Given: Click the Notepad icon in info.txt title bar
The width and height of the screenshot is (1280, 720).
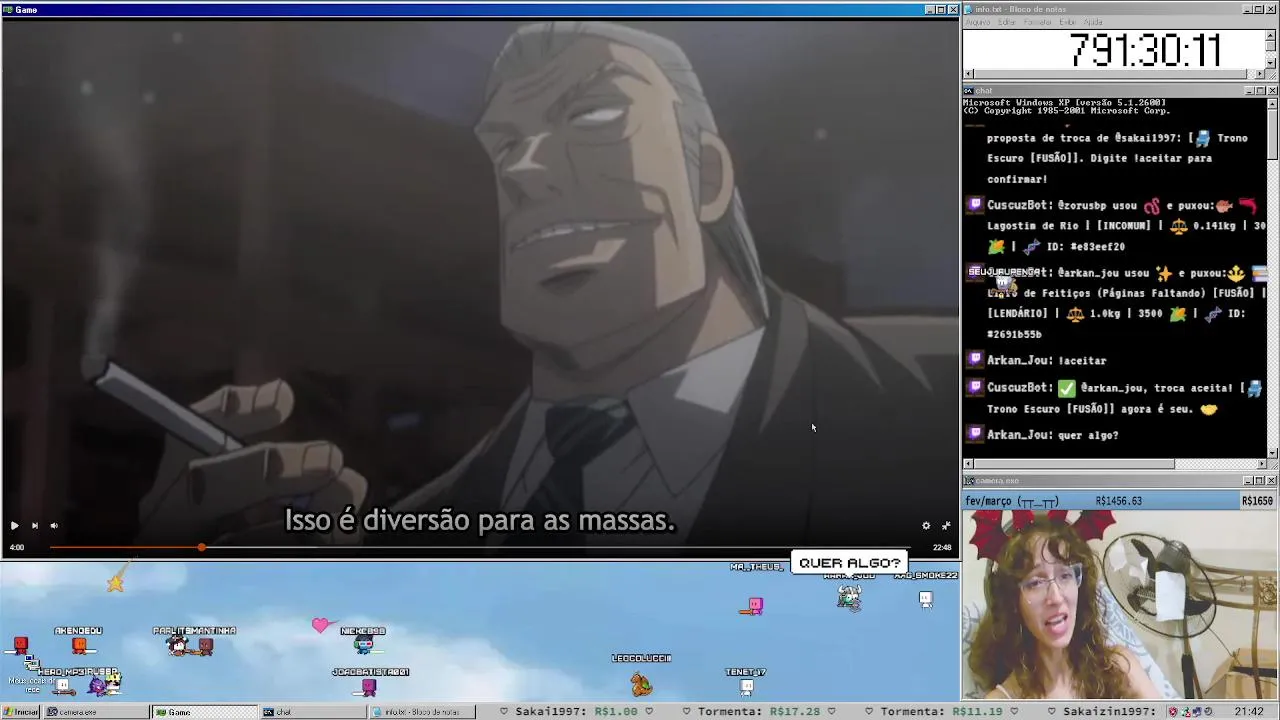Looking at the screenshot, I should pyautogui.click(x=969, y=9).
